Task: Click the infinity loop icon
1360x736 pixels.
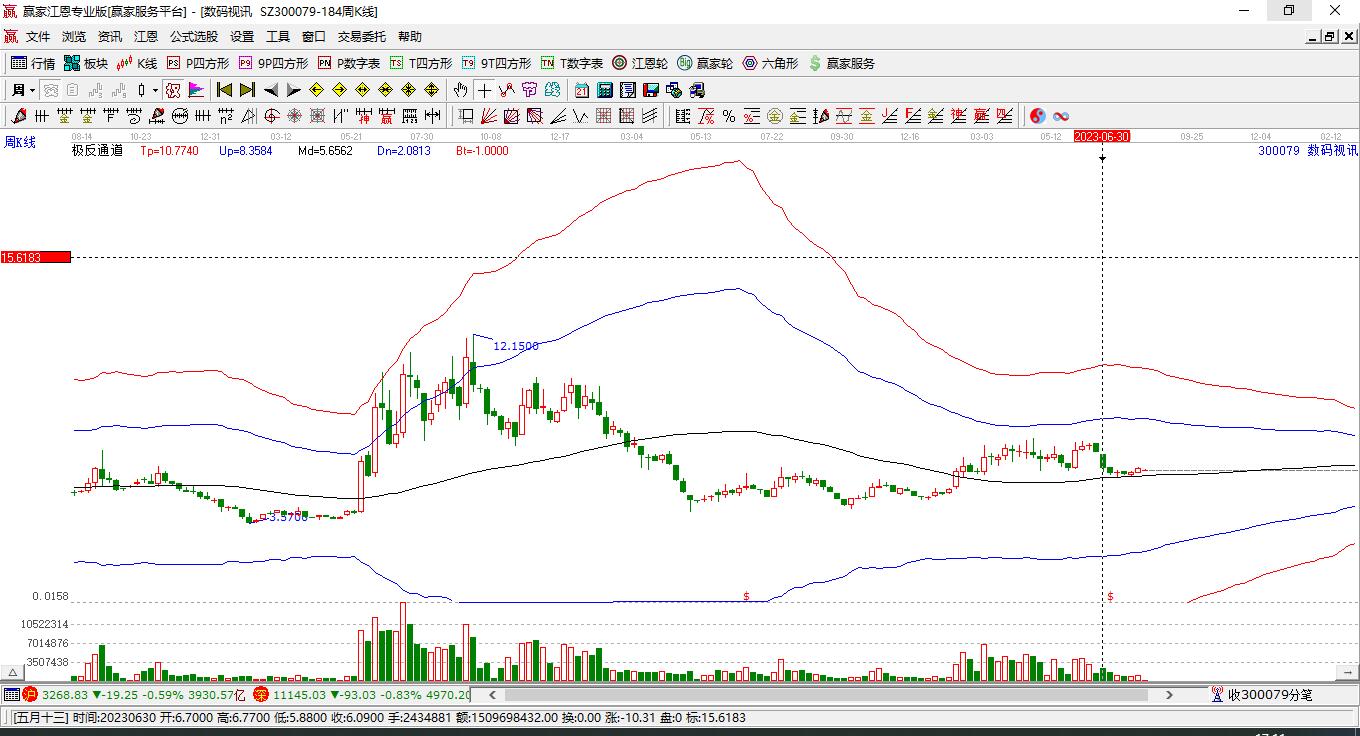Action: tap(1061, 116)
